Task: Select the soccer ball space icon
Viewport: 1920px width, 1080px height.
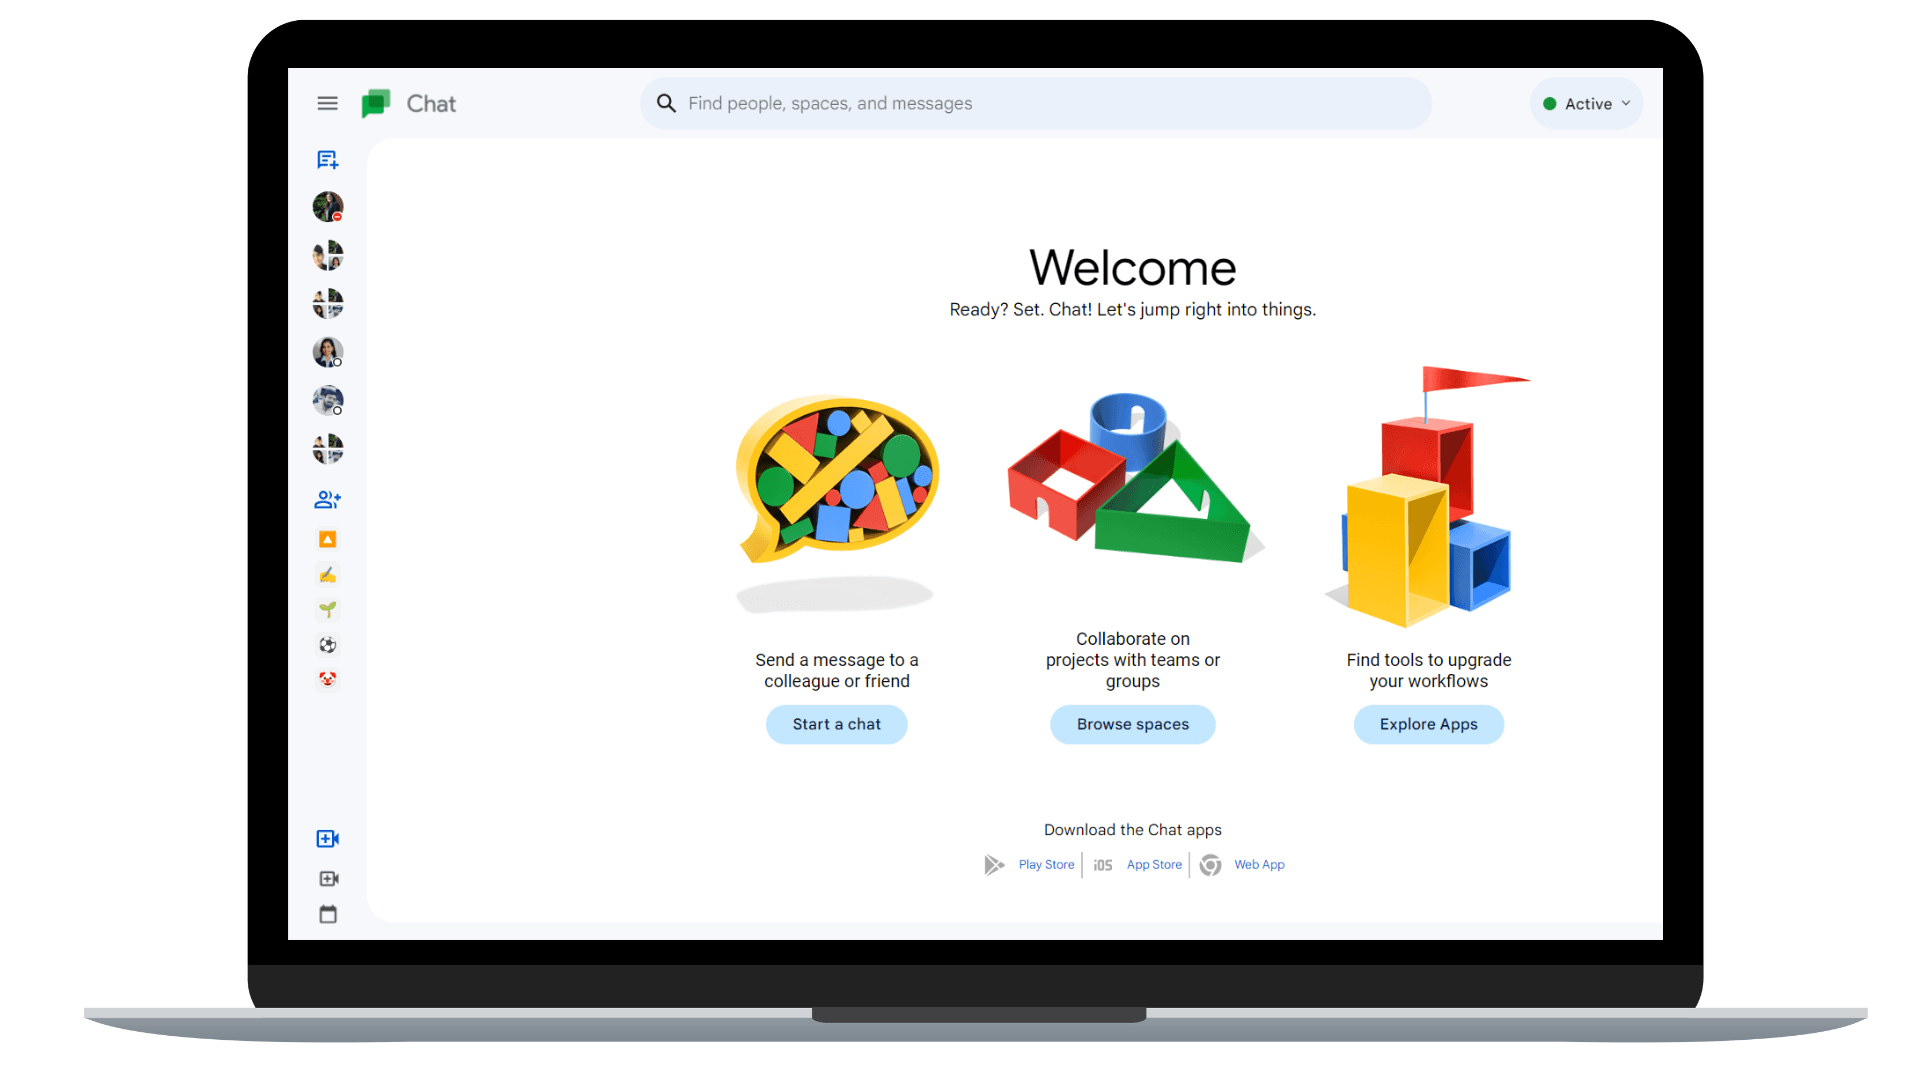Action: (327, 644)
